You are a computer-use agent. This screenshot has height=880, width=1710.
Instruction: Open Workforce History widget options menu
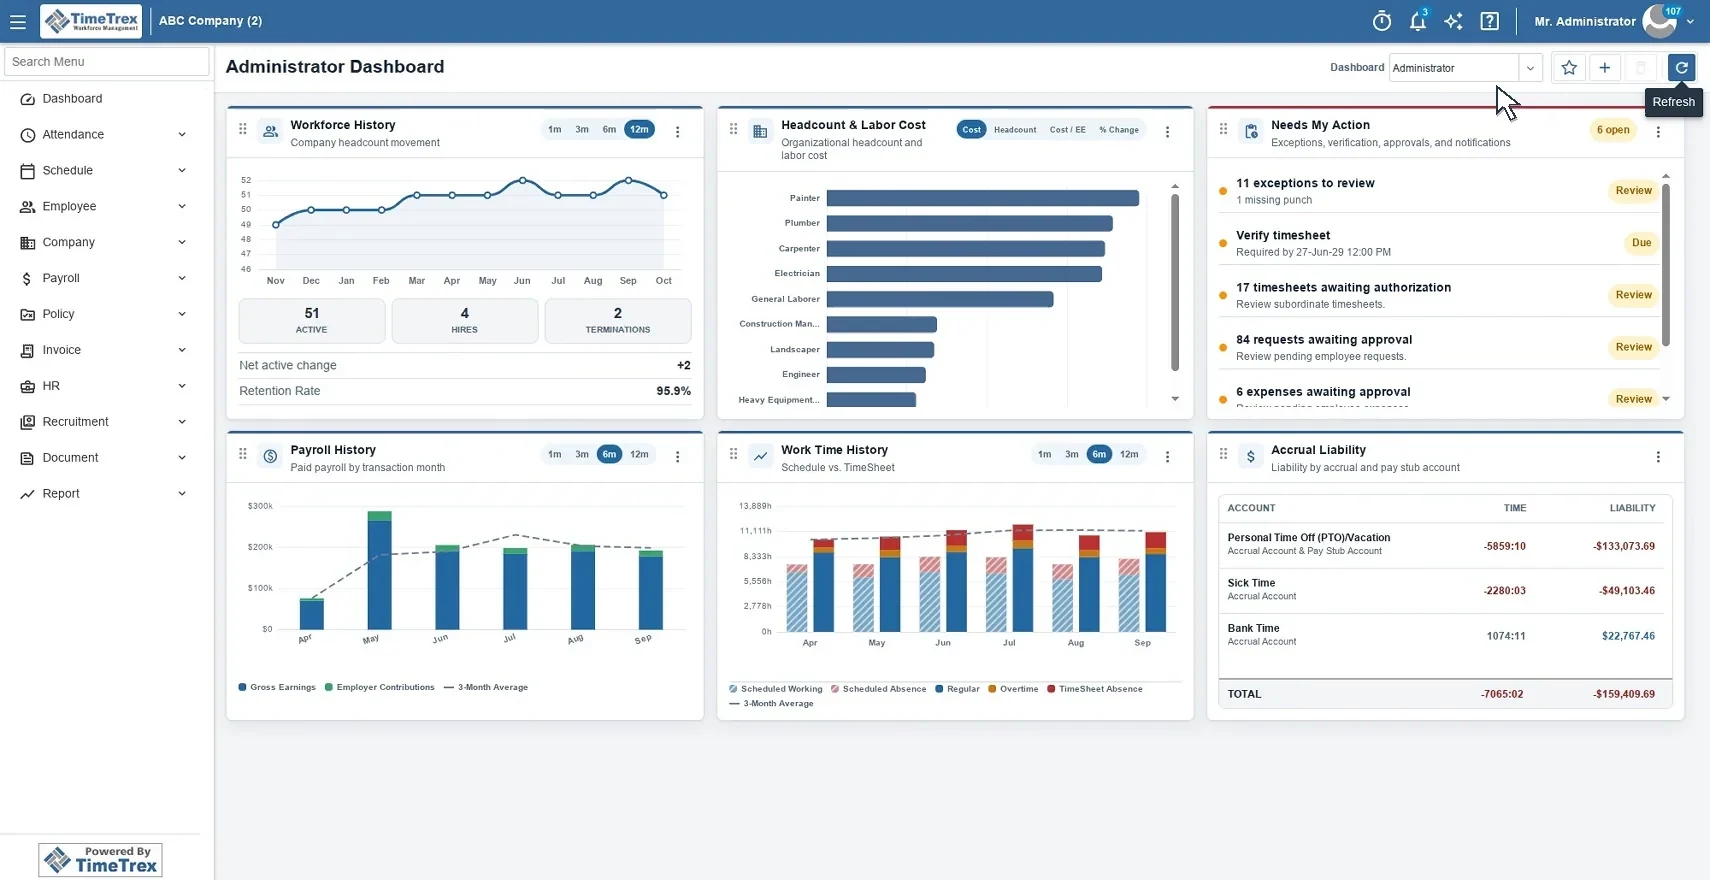[678, 132]
